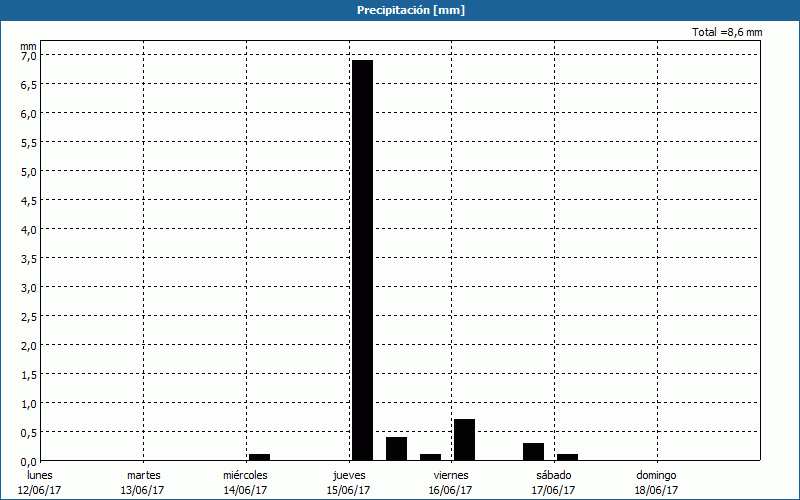Image resolution: width=800 pixels, height=500 pixels.
Task: Select the 'martes' axis label
Action: click(143, 475)
